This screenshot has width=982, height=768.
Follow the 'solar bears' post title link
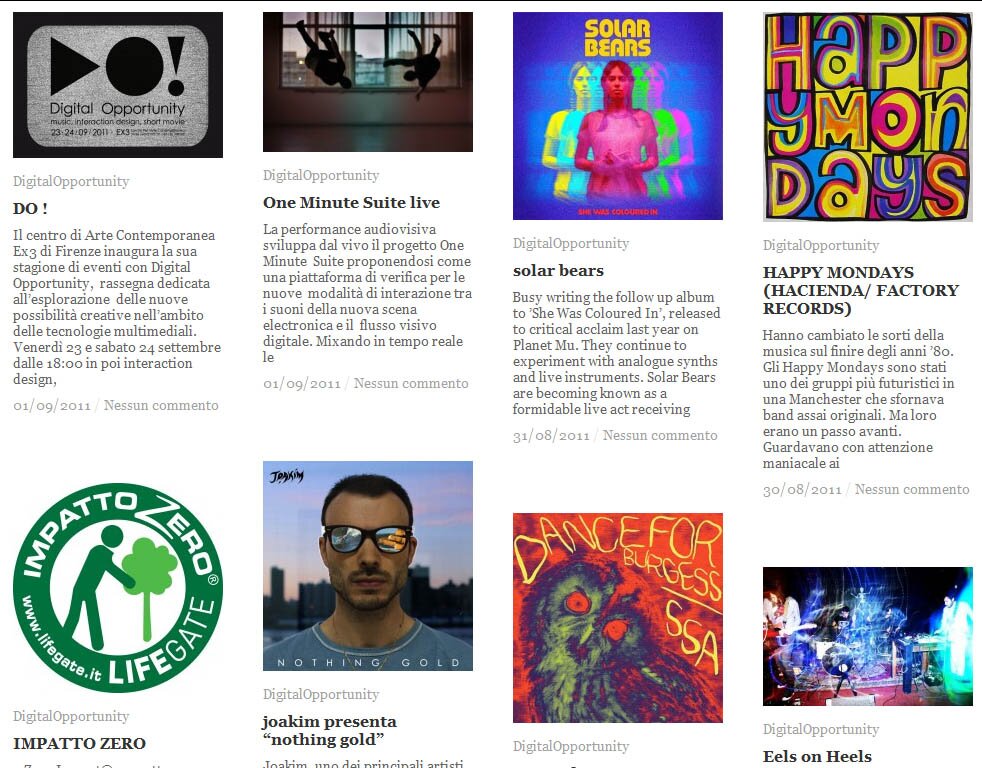558,271
